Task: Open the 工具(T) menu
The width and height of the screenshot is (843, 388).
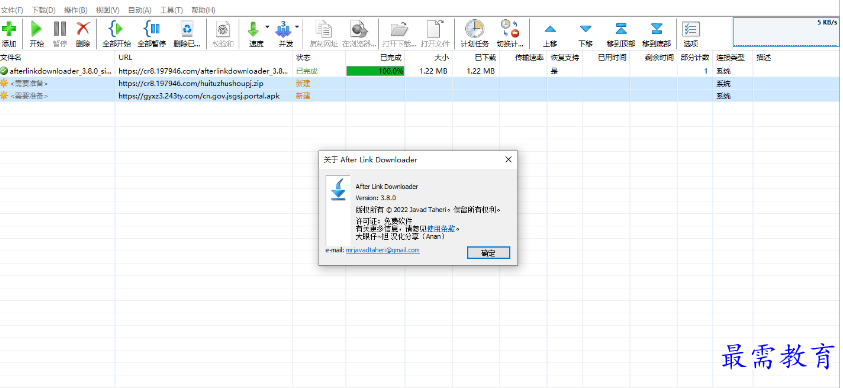Action: tap(172, 10)
